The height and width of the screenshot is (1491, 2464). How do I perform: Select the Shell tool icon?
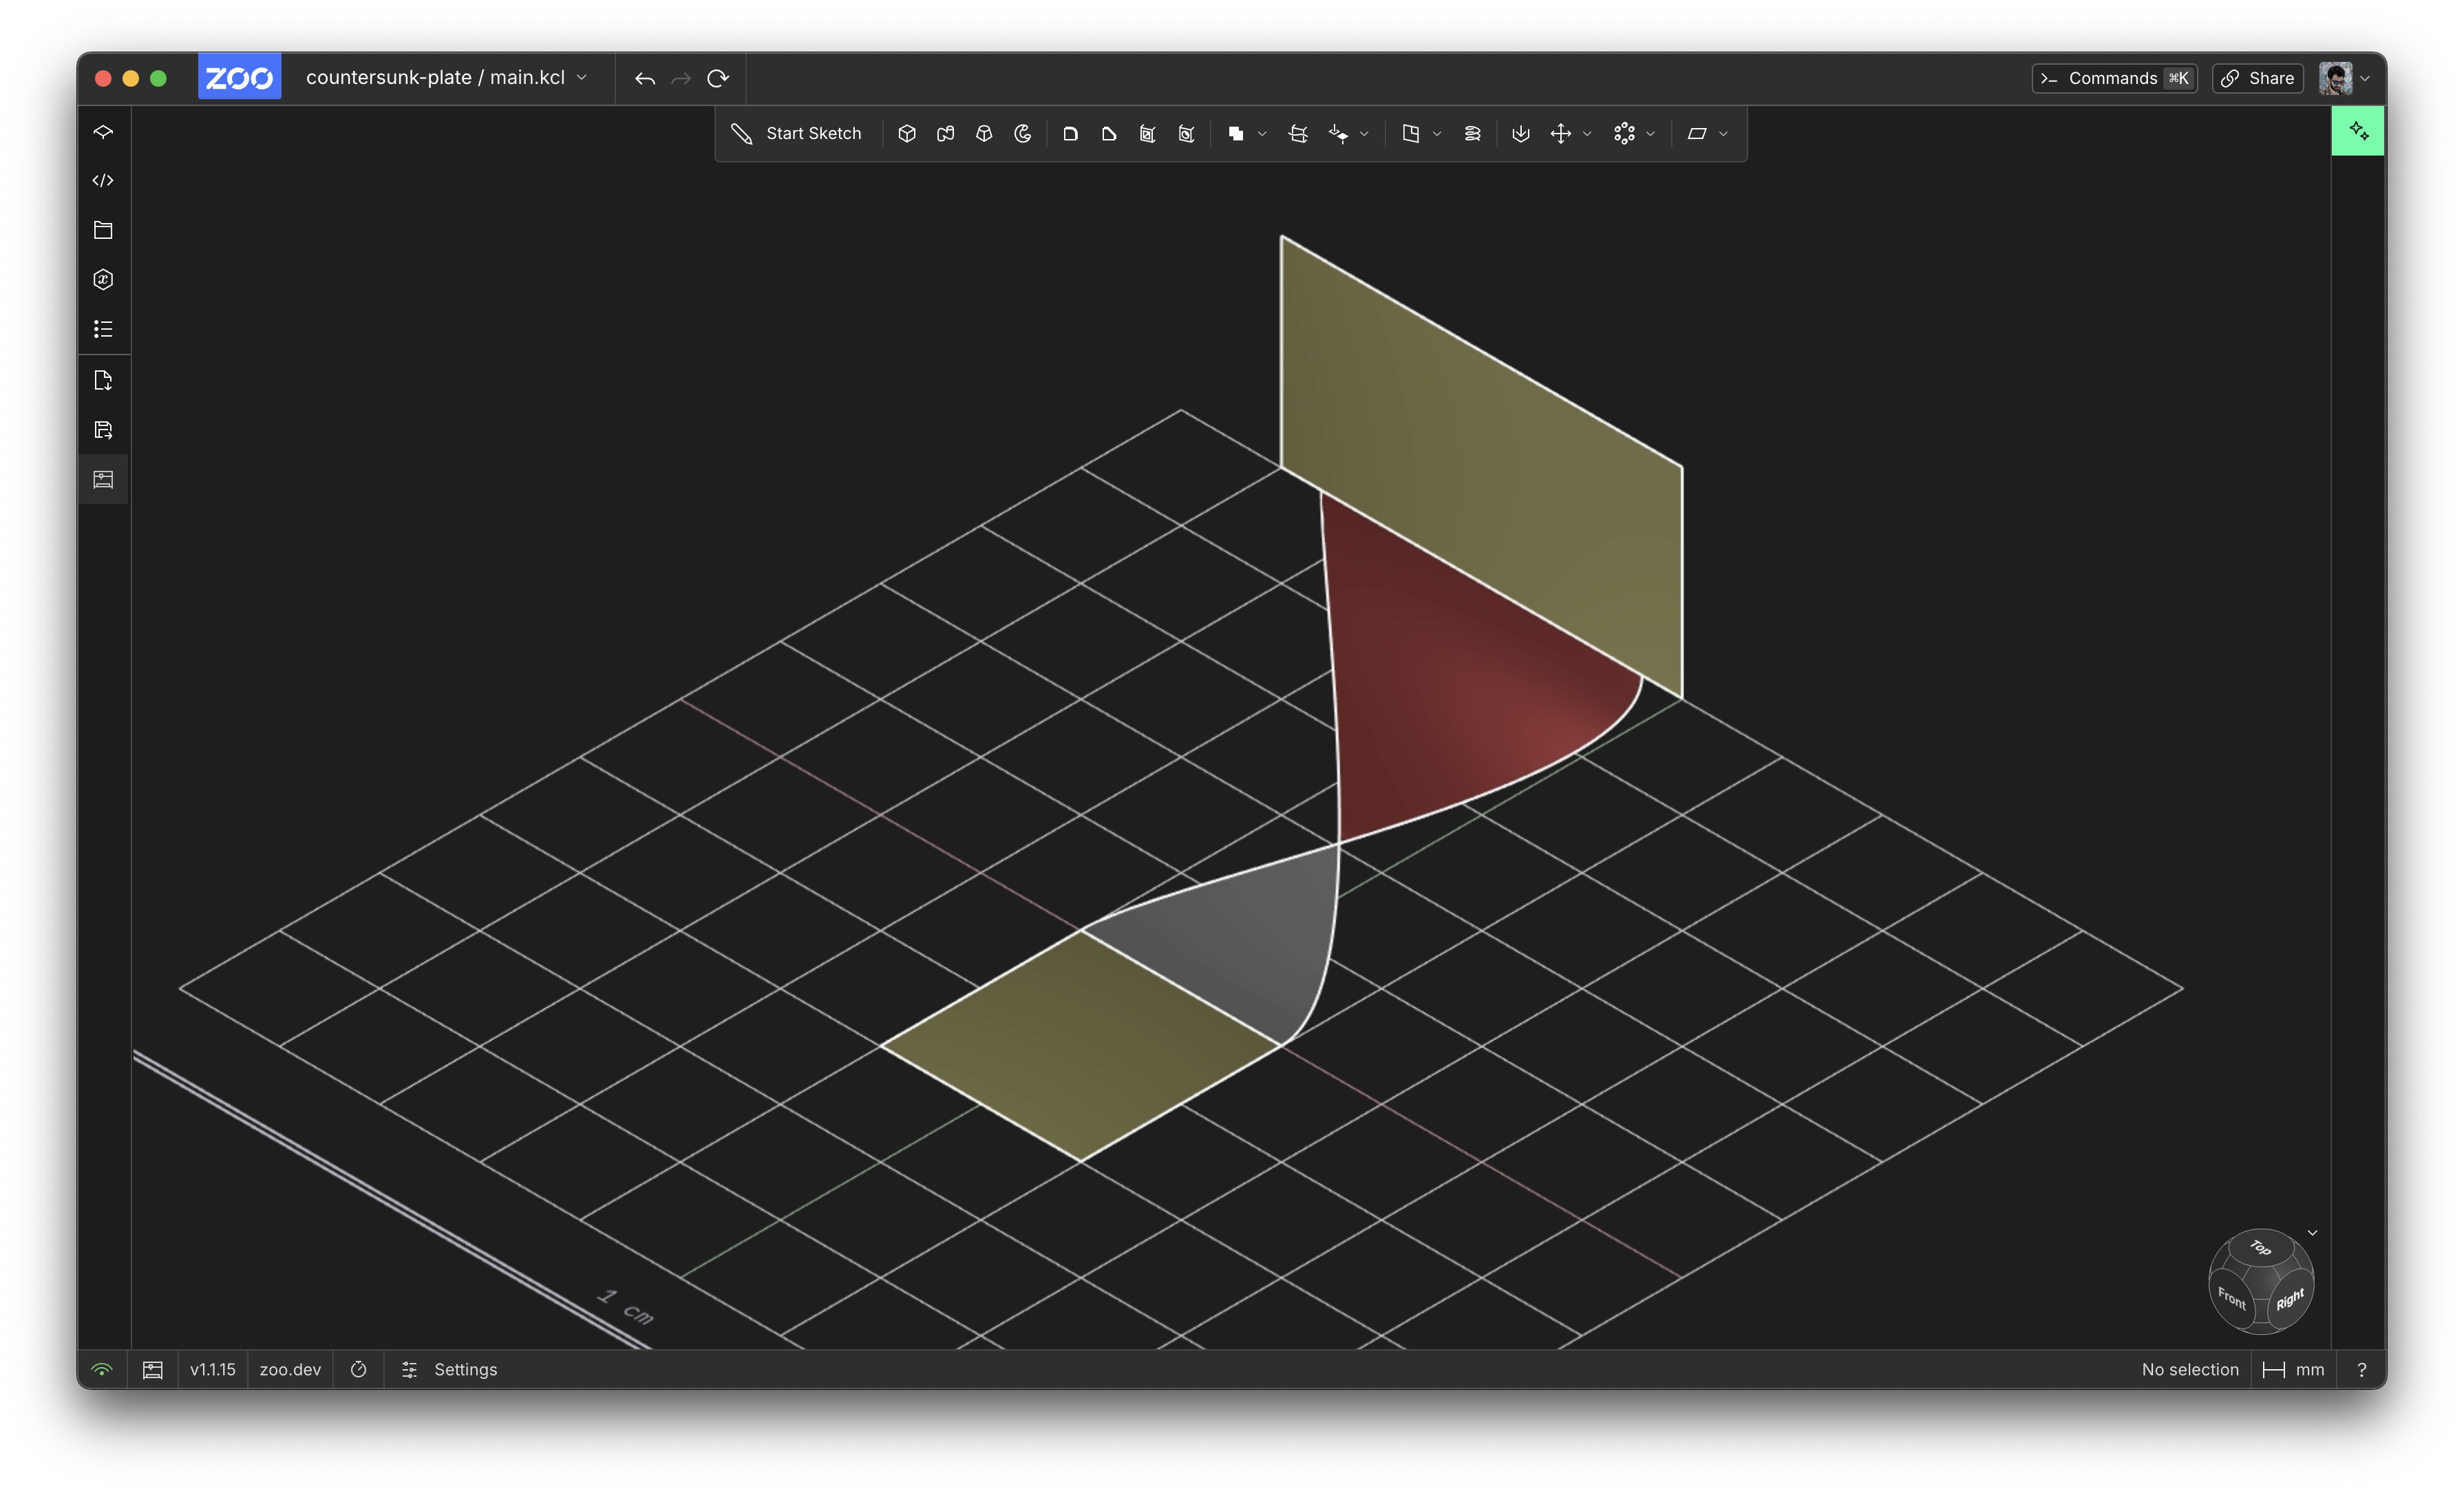[x=1147, y=134]
